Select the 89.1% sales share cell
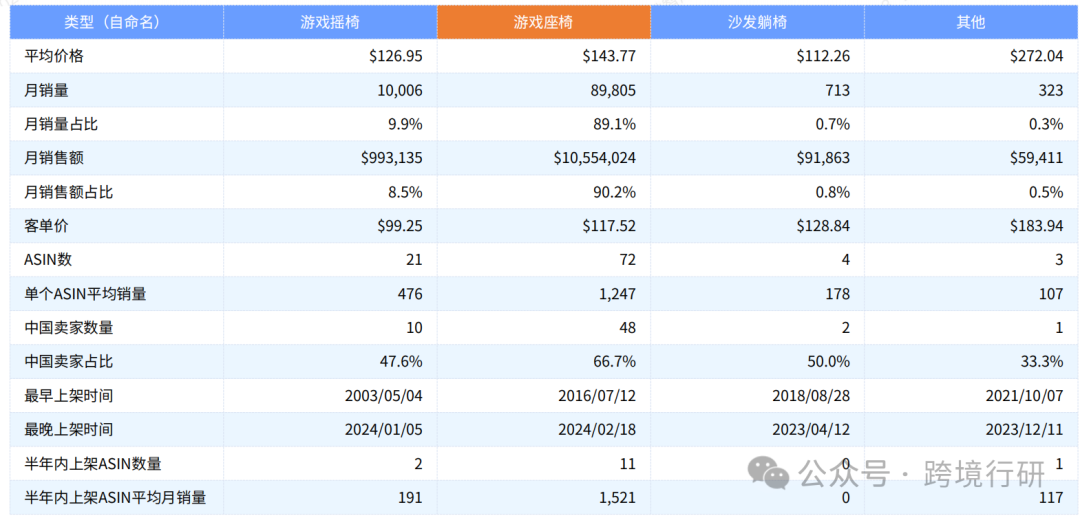This screenshot has height=518, width=1080. tap(616, 125)
